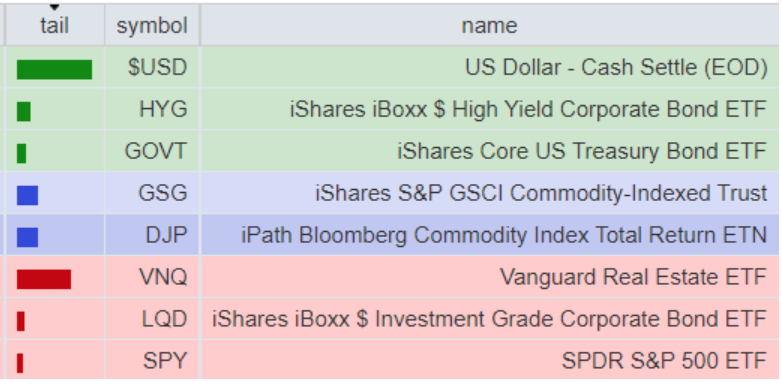
Task: Click the SPY red tail bar
Action: tap(20, 363)
